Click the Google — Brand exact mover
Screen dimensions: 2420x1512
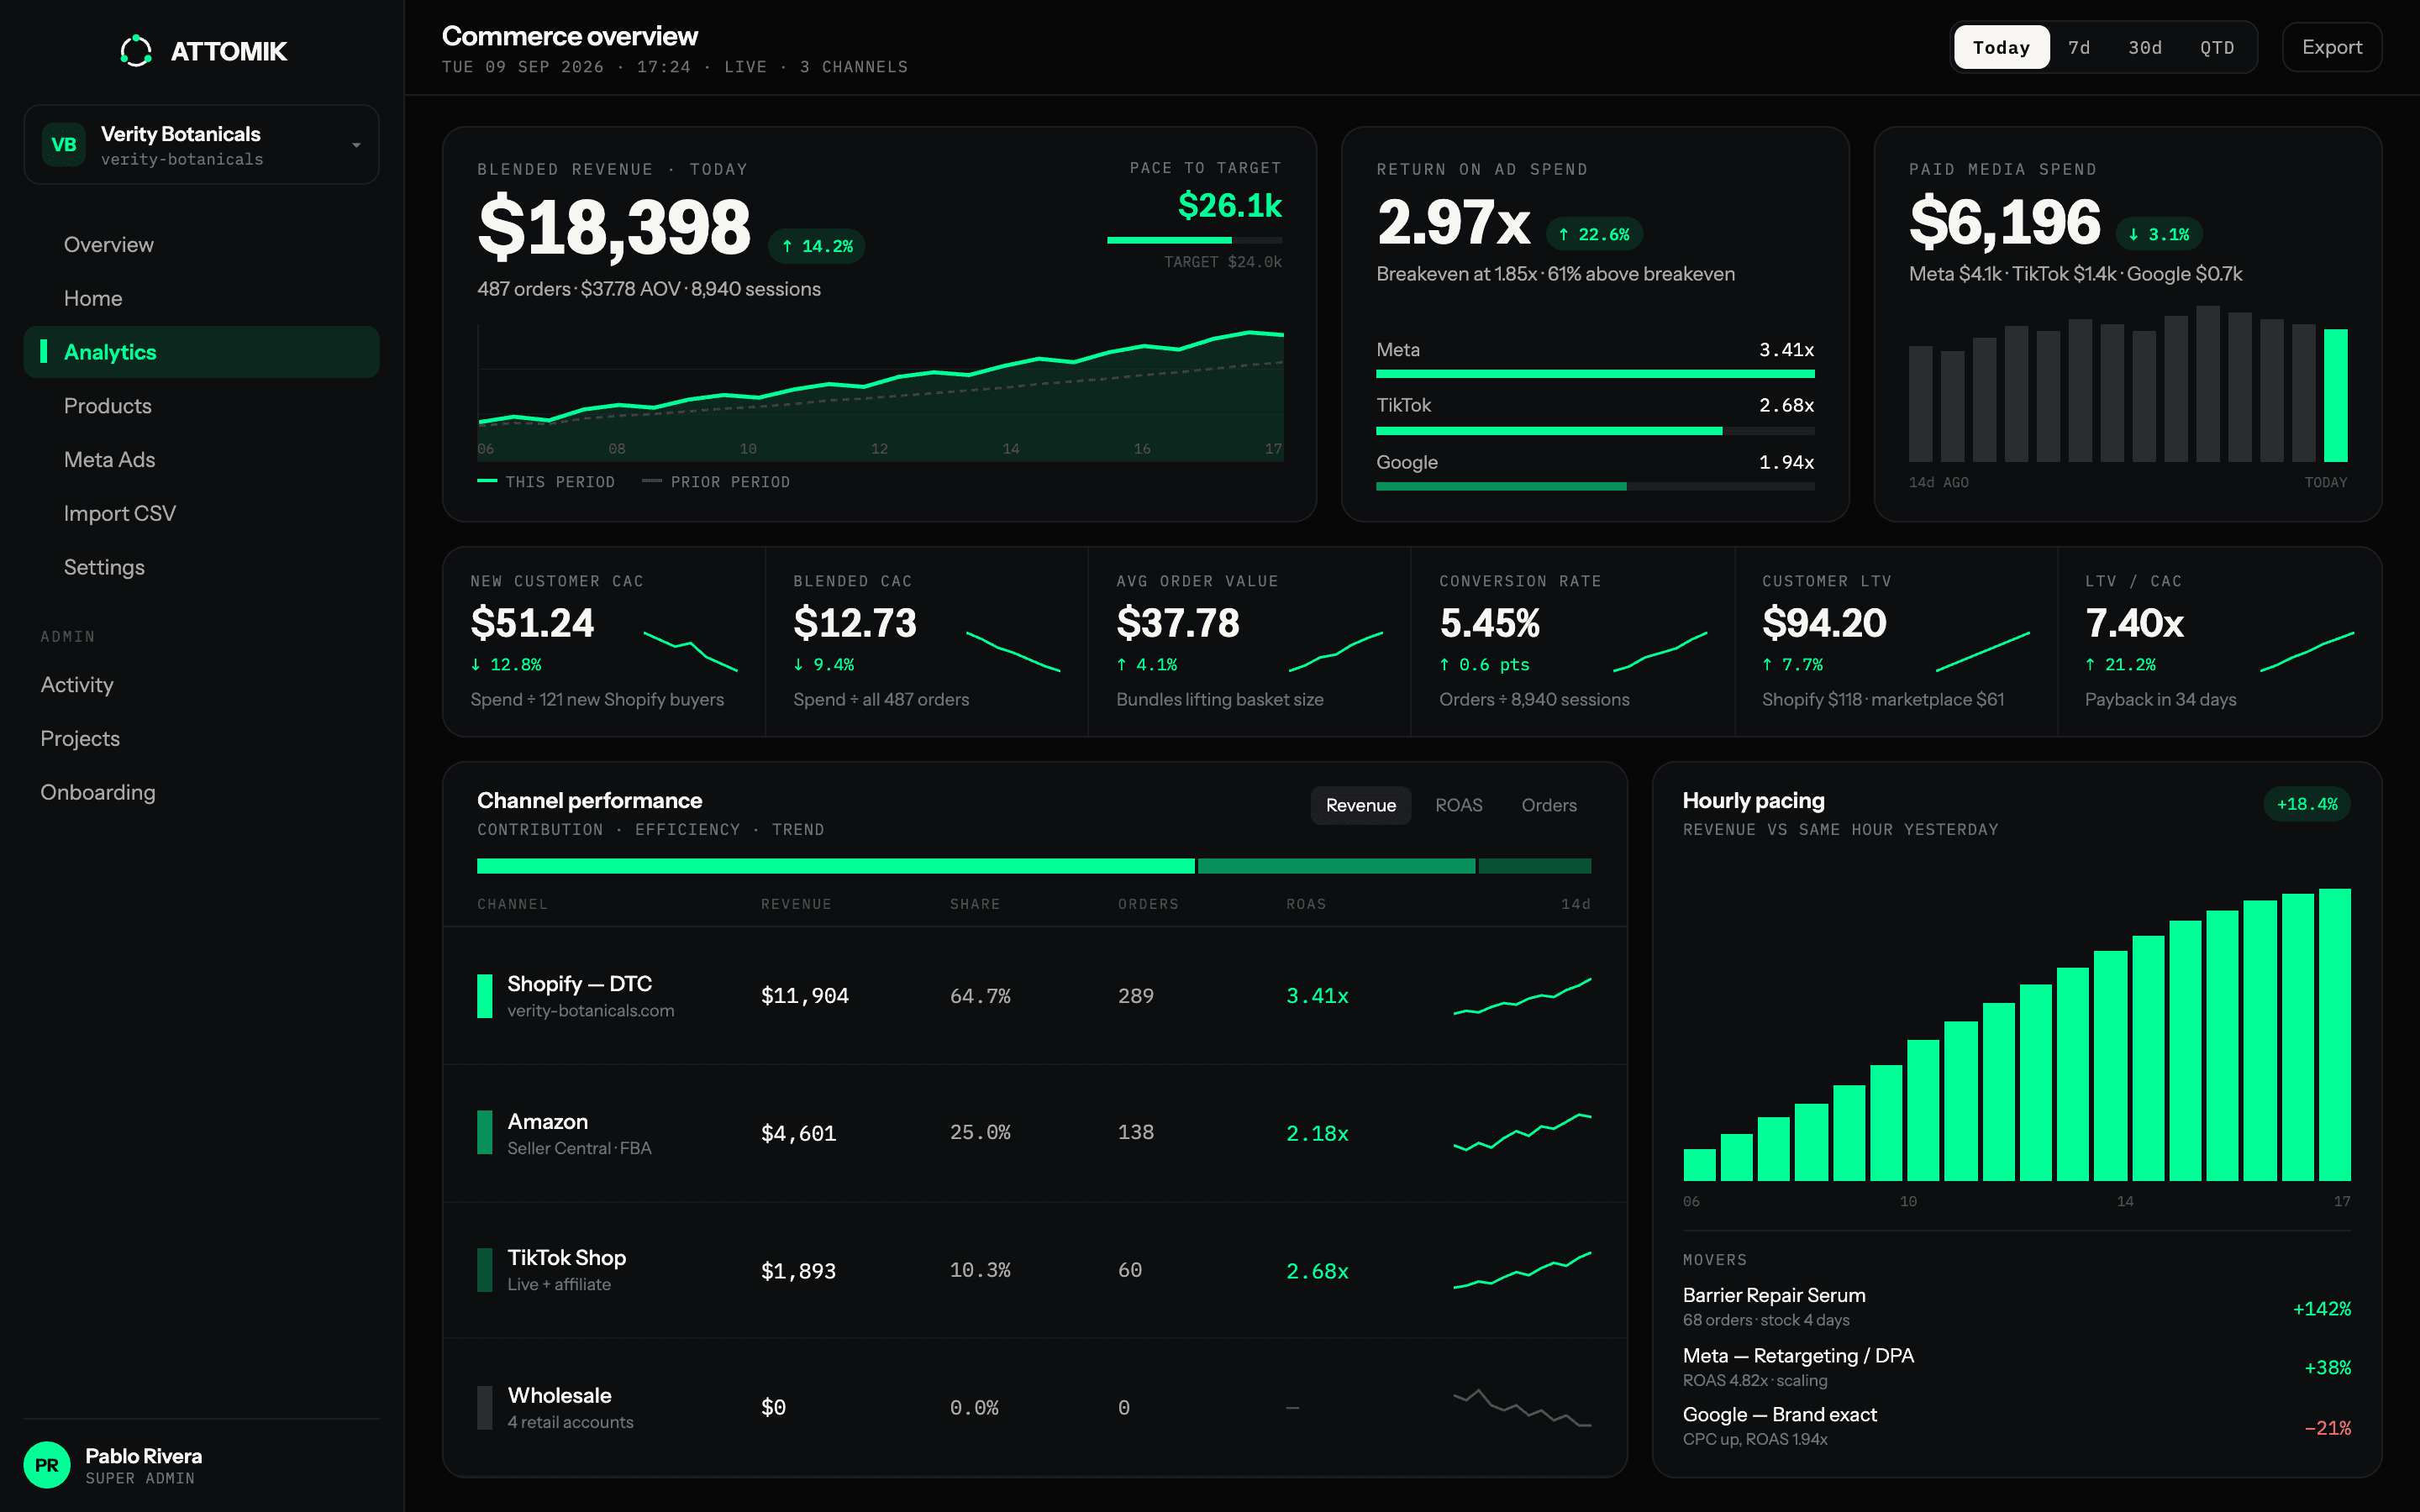click(2016, 1426)
